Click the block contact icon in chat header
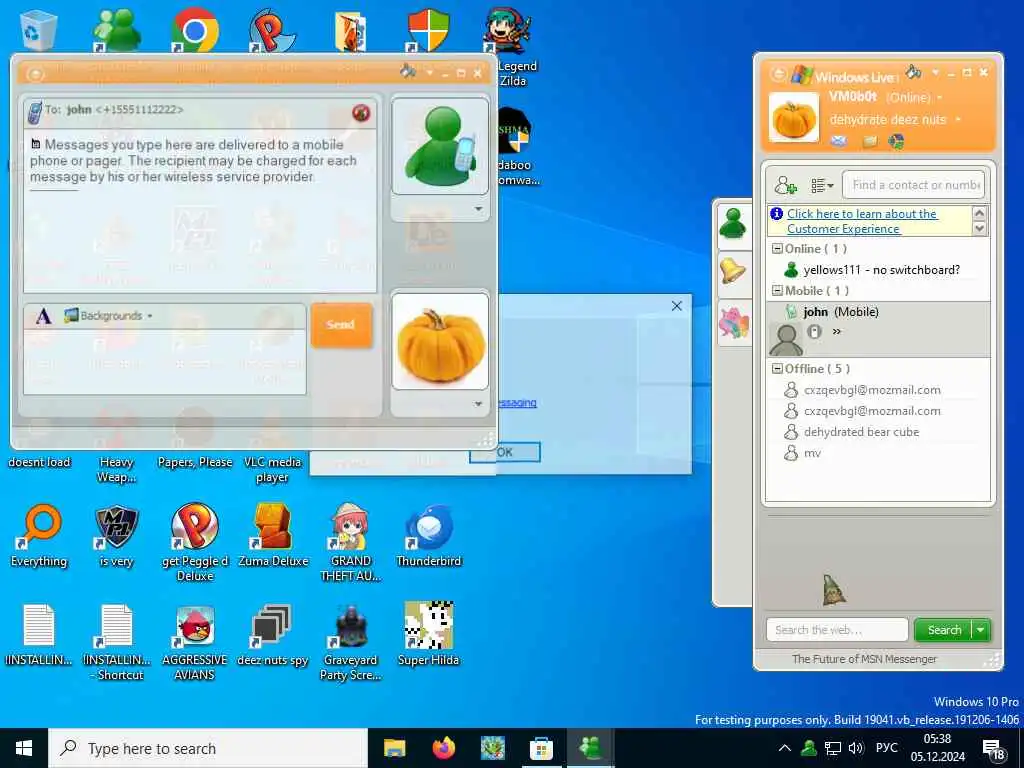The width and height of the screenshot is (1024, 768). [360, 113]
